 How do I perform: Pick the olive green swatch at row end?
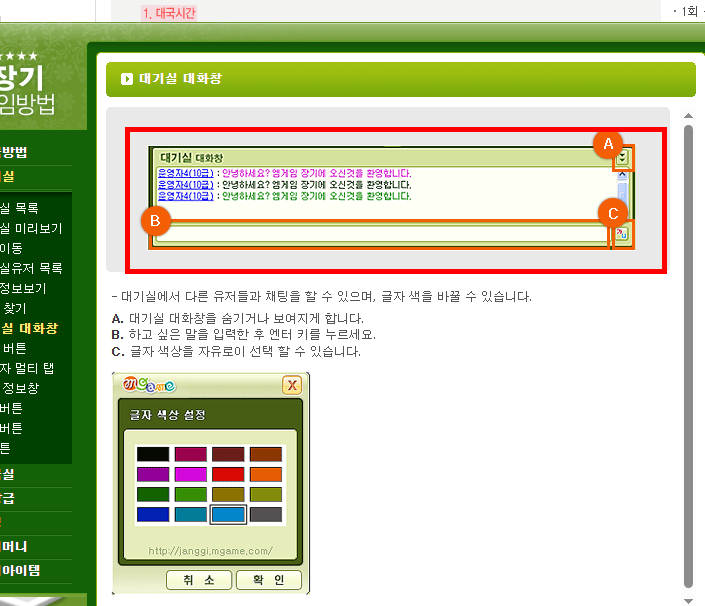point(266,495)
